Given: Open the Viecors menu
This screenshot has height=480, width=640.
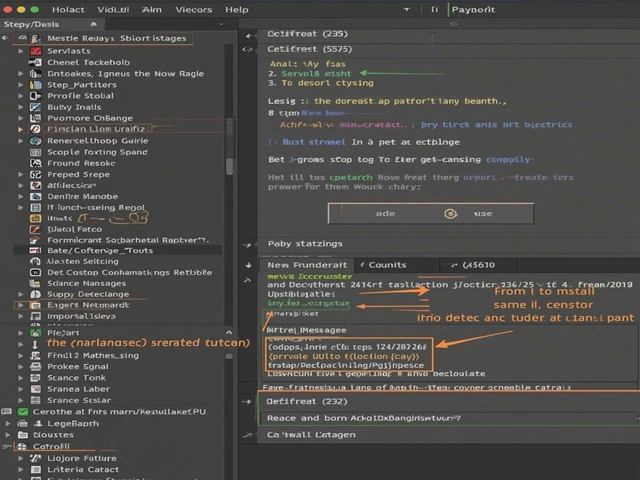Looking at the screenshot, I should pyautogui.click(x=193, y=9).
